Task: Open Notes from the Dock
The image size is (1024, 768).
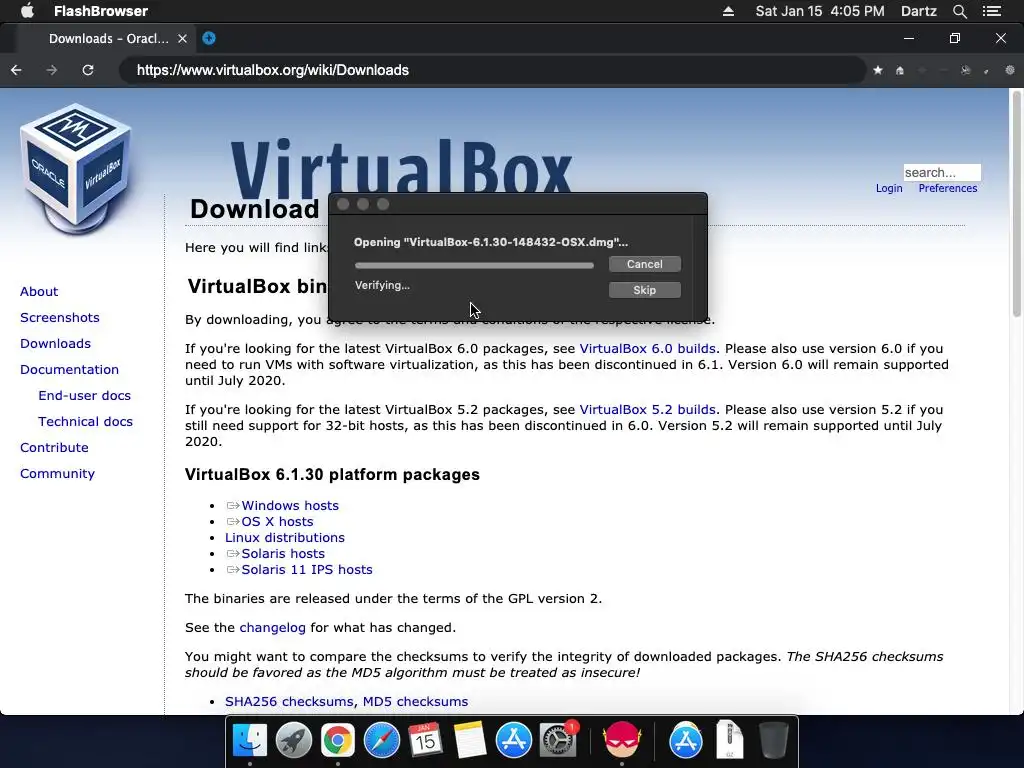Action: click(470, 741)
